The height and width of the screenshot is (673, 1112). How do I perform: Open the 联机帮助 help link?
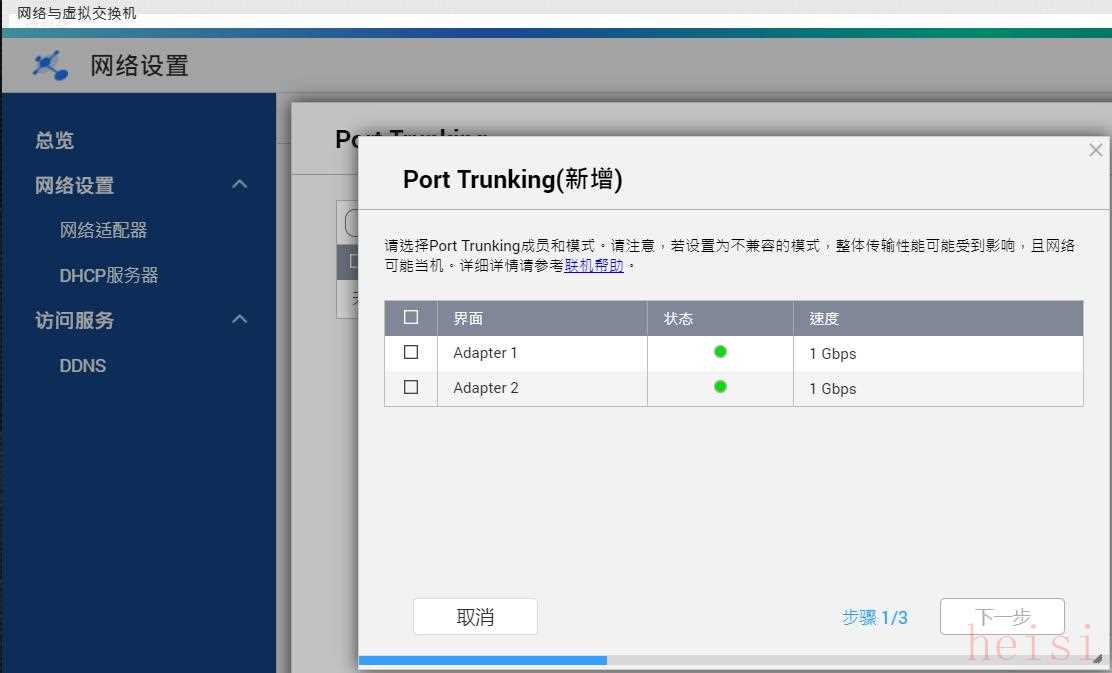point(594,266)
